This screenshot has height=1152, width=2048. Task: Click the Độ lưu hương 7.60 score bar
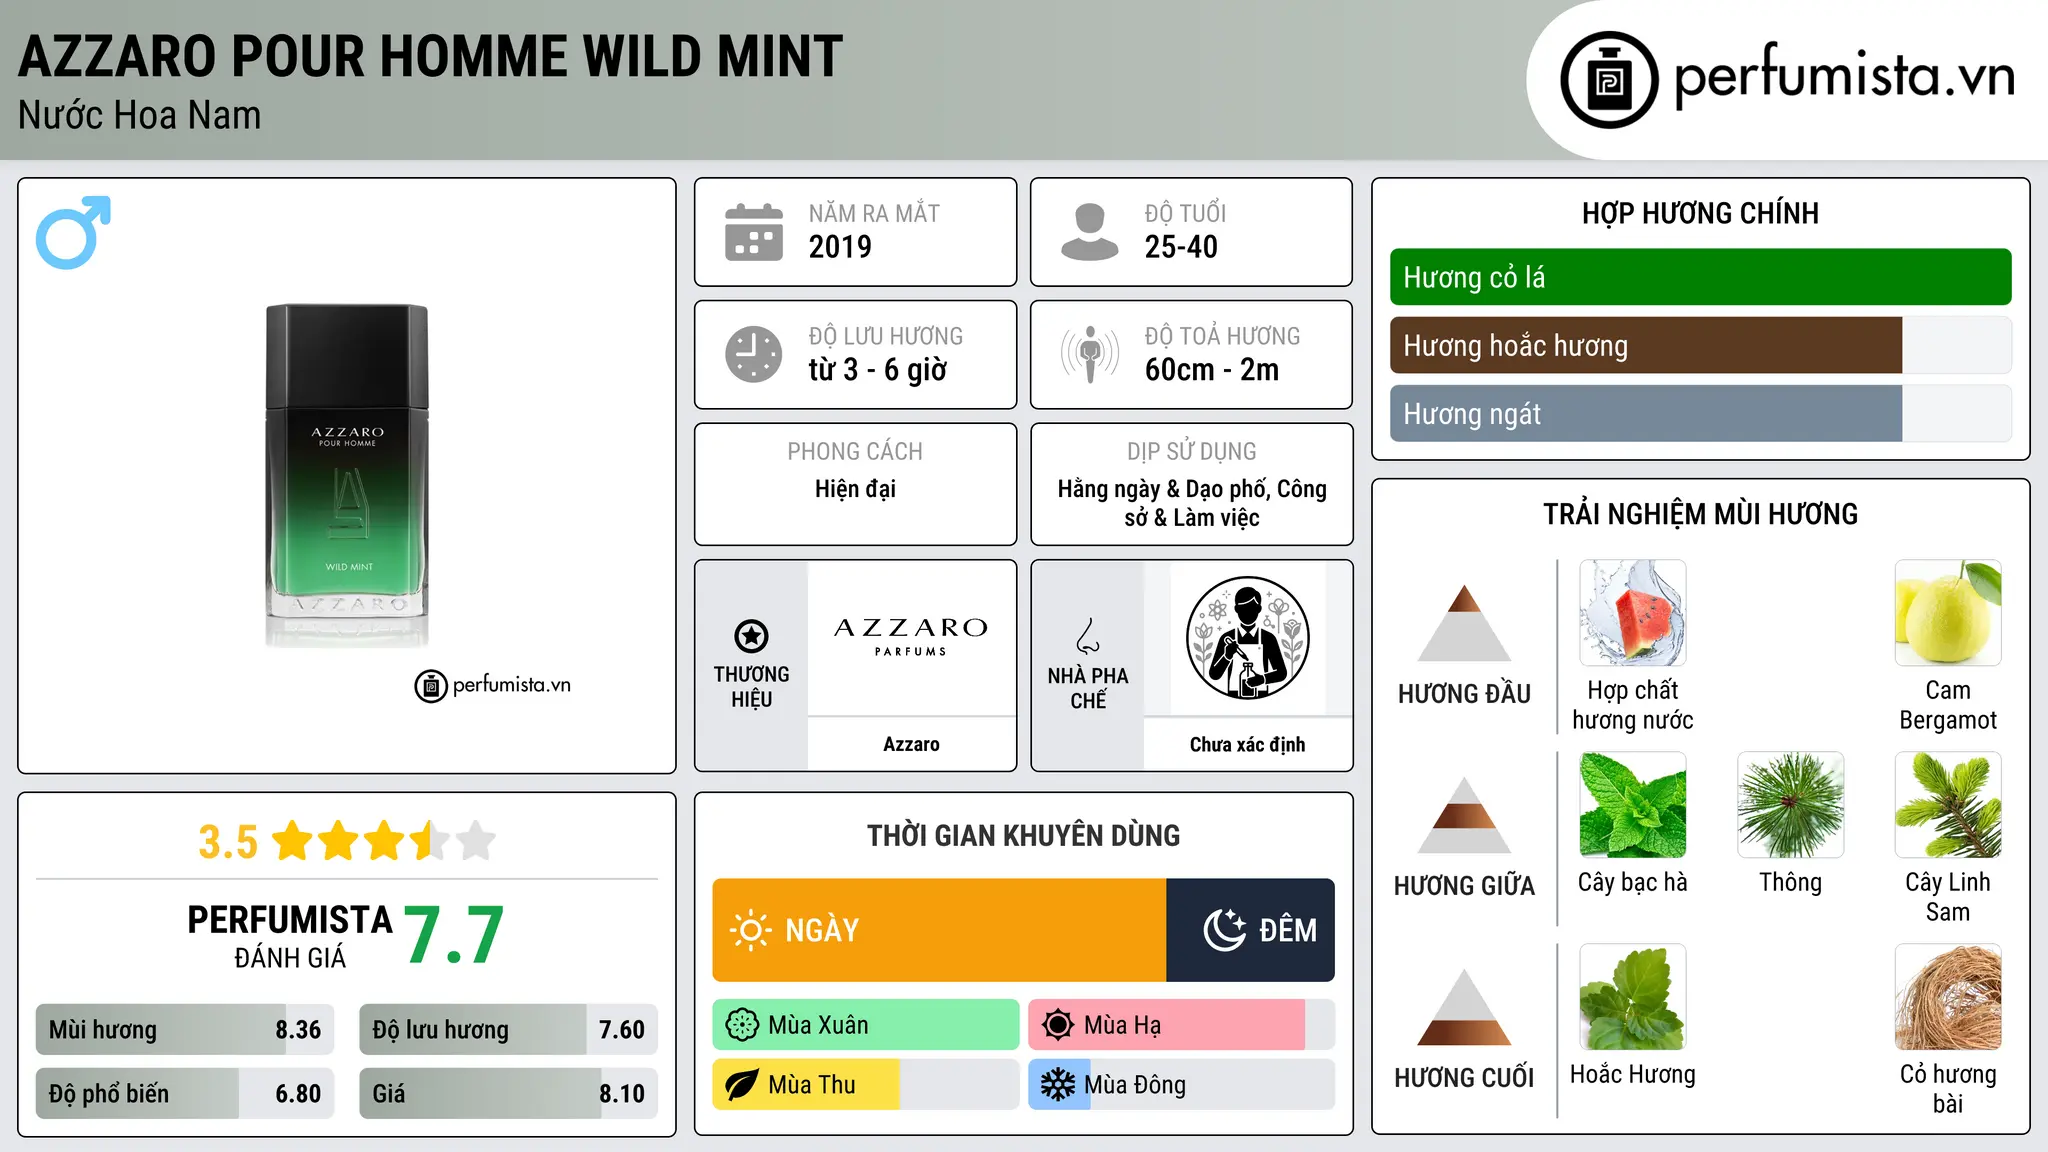[508, 1029]
